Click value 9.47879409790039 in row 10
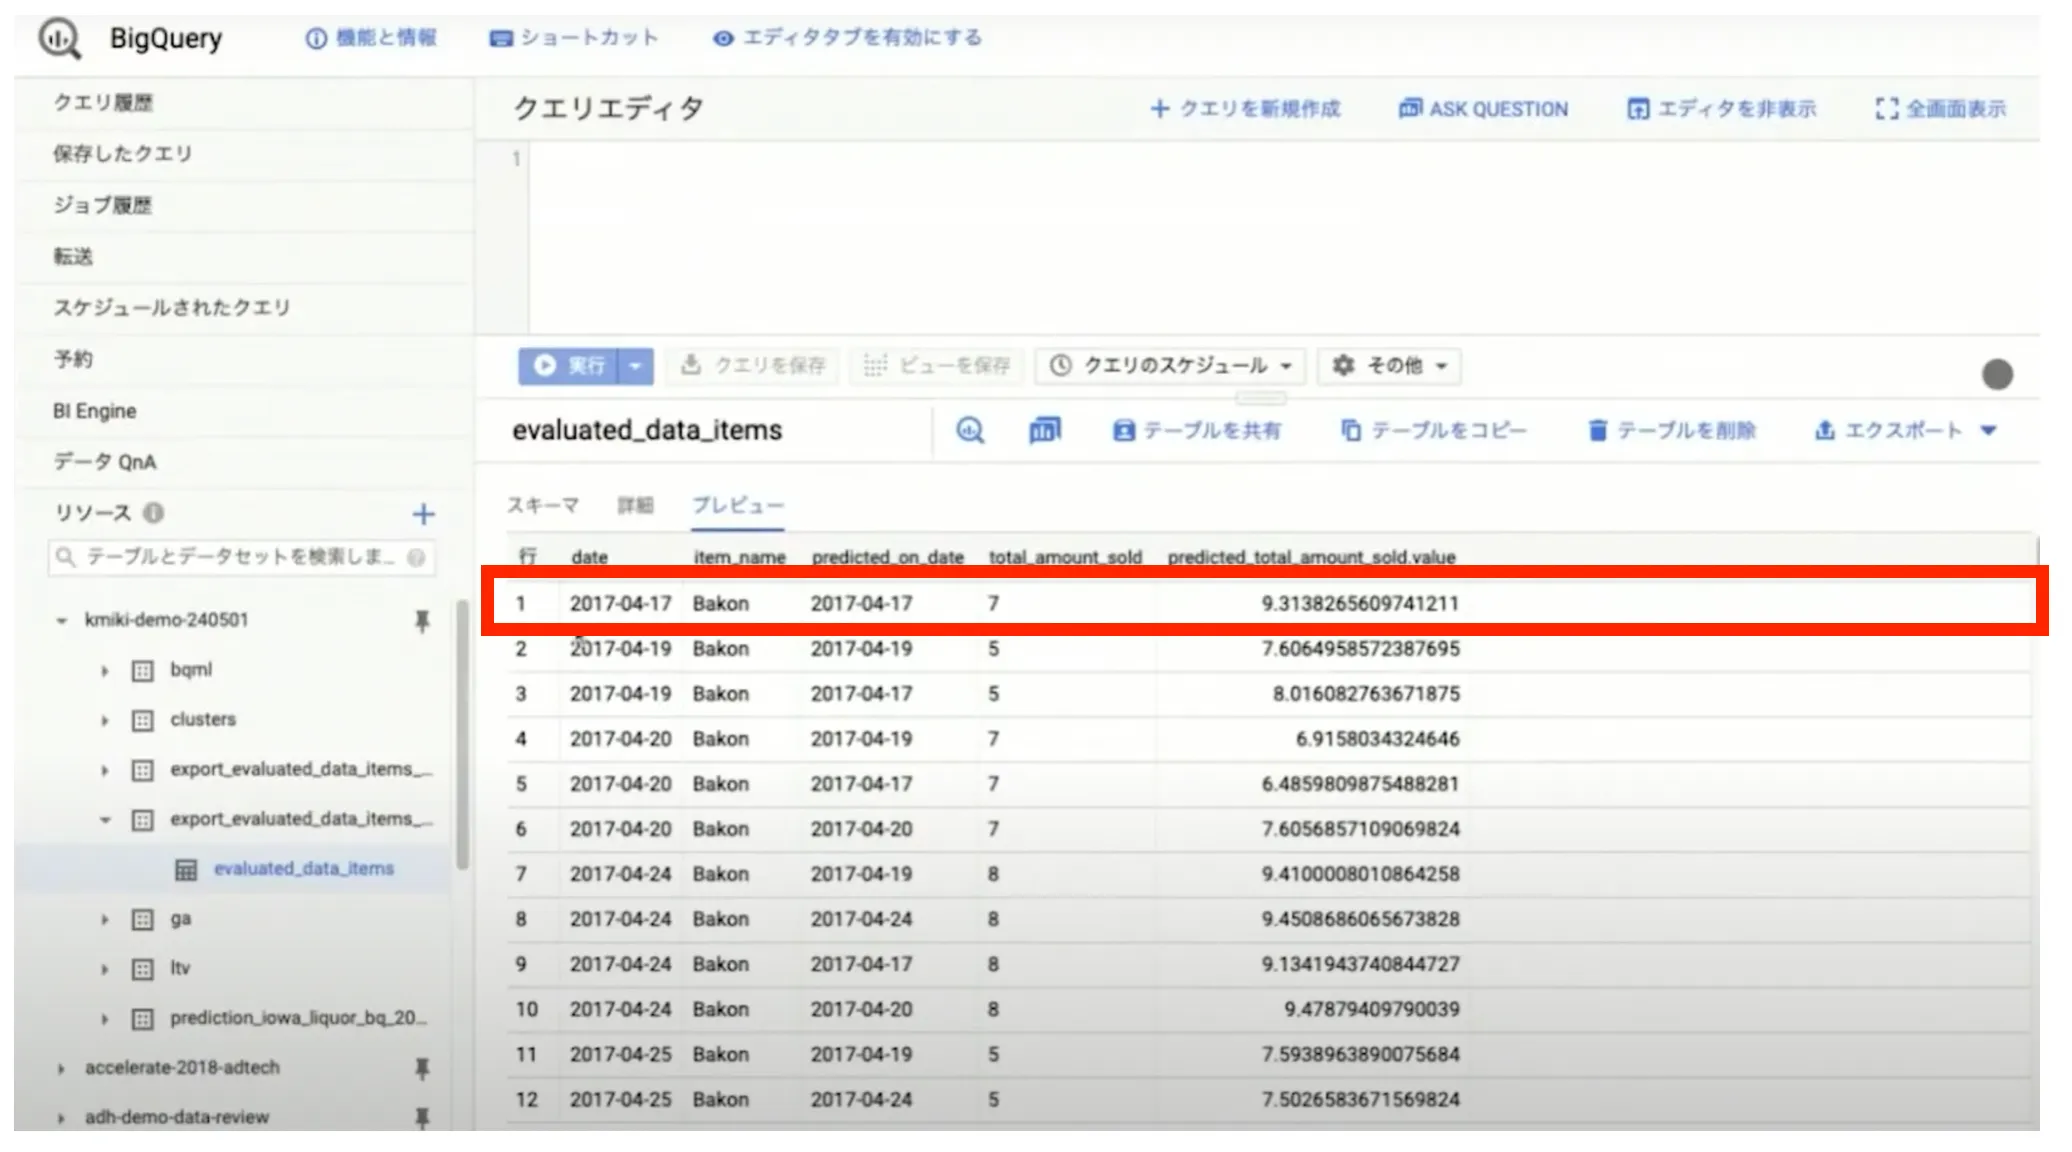This screenshot has width=2072, height=1152. click(1371, 1010)
